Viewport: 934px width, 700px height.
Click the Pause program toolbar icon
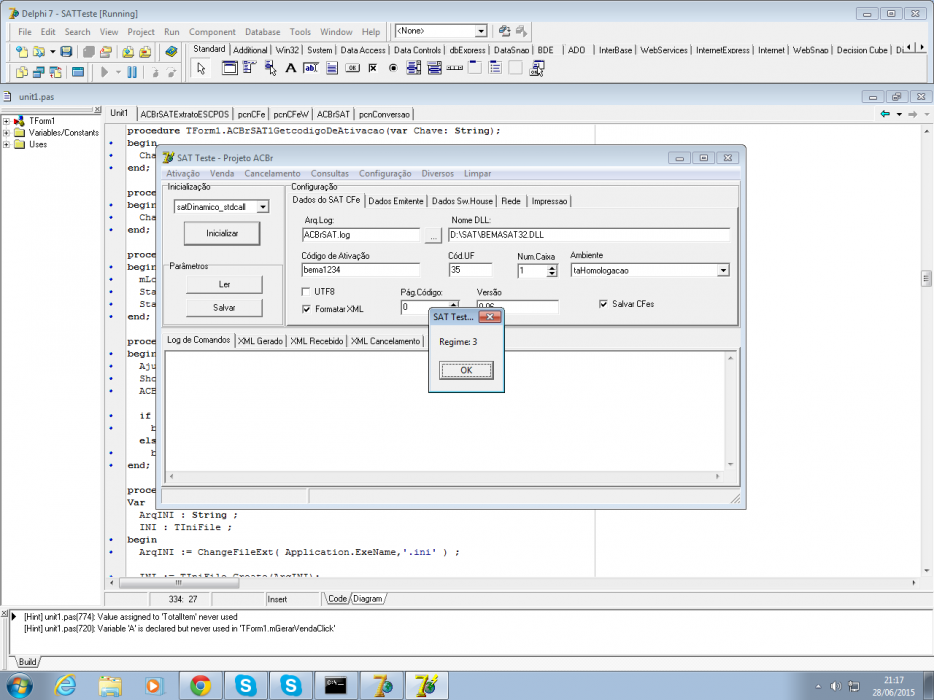pyautogui.click(x=132, y=72)
